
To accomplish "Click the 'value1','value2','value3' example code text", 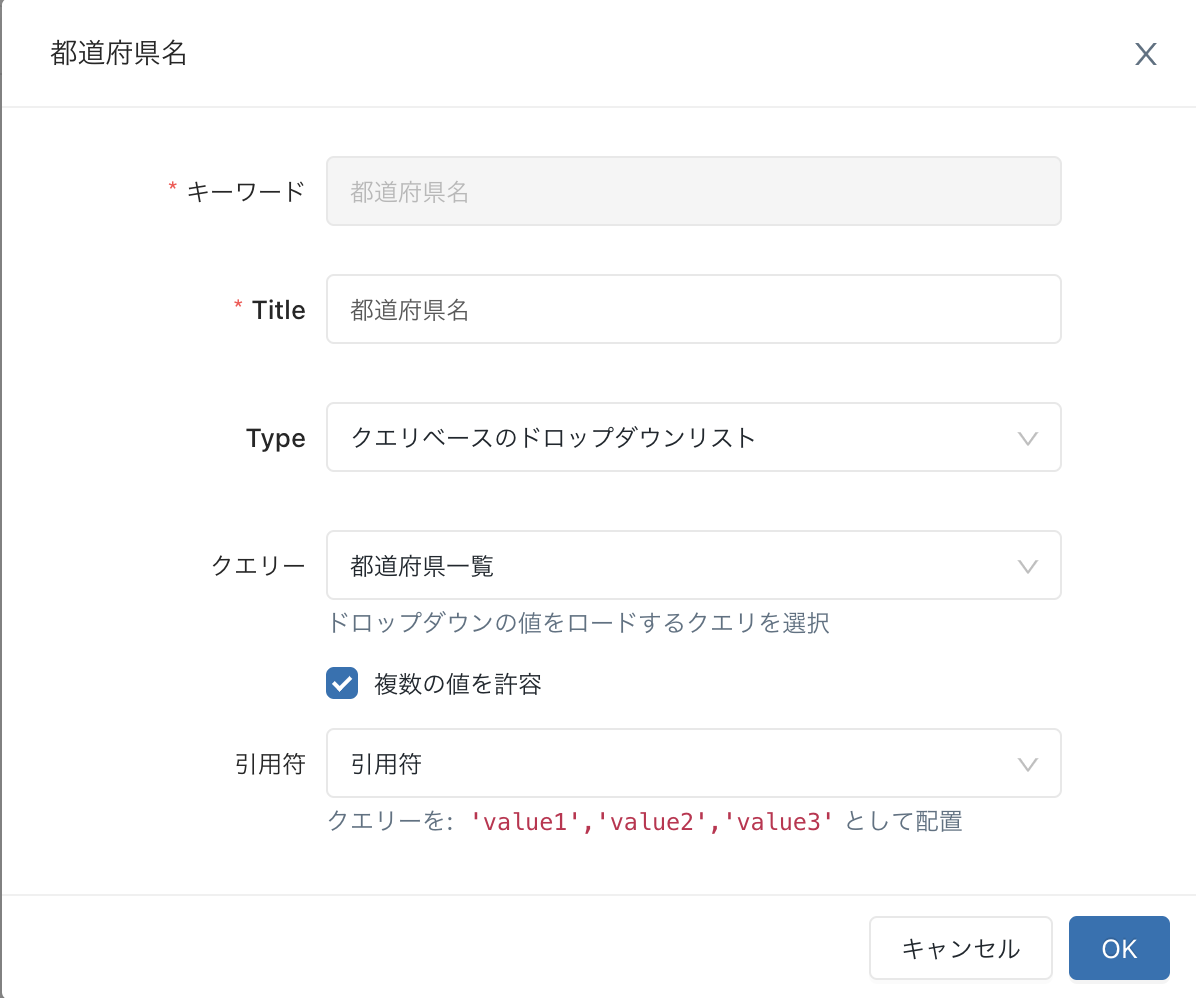I will coord(651,822).
